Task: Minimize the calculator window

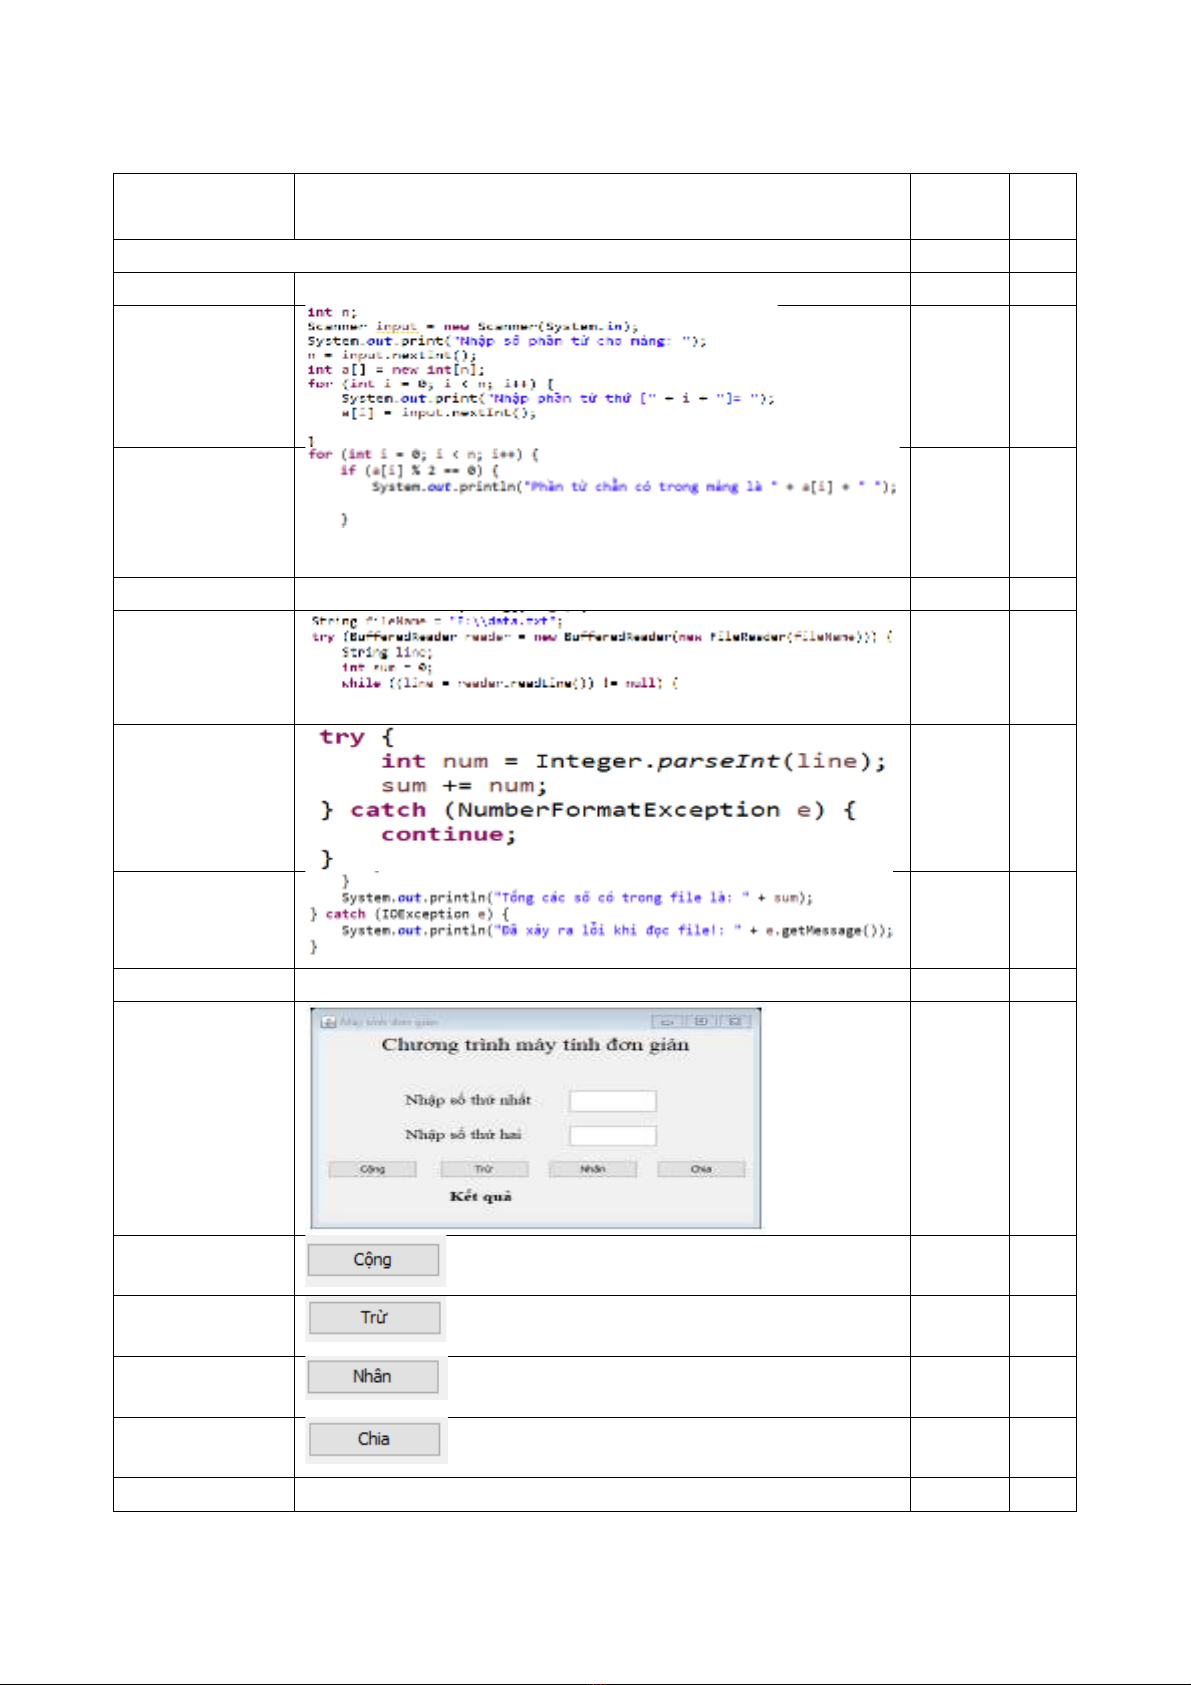Action: click(x=669, y=1021)
